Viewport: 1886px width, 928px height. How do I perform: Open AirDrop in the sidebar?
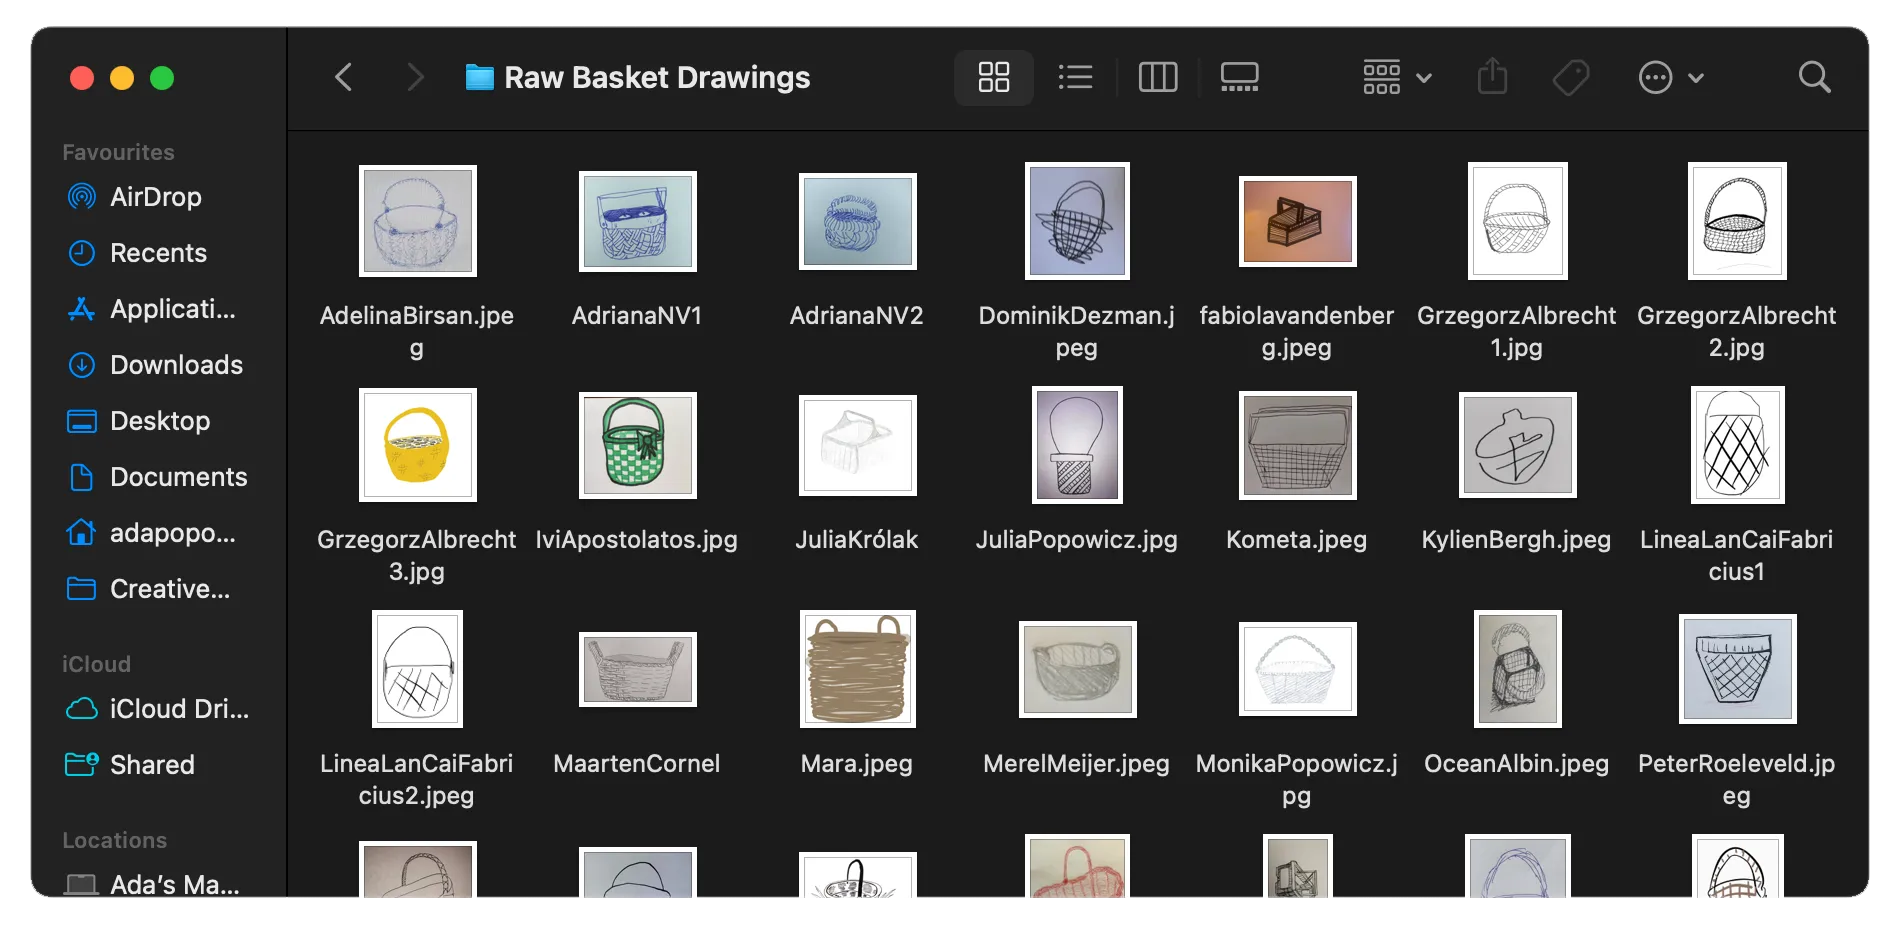[x=155, y=197]
